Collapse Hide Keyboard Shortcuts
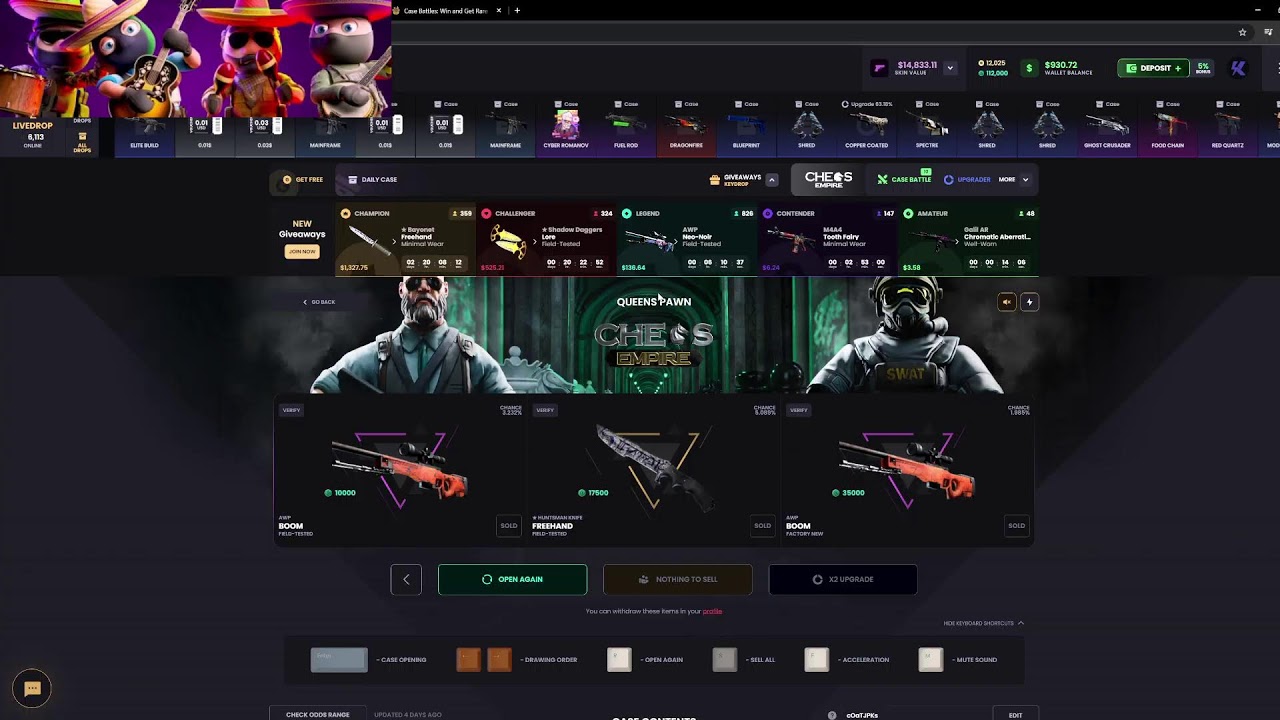Image resolution: width=1280 pixels, height=720 pixels. pos(984,623)
